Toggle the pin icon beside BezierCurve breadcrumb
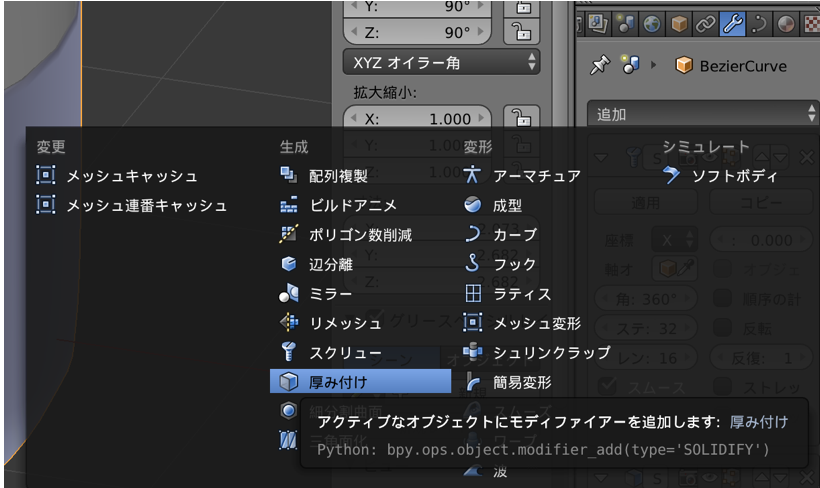820x488 pixels. (600, 65)
